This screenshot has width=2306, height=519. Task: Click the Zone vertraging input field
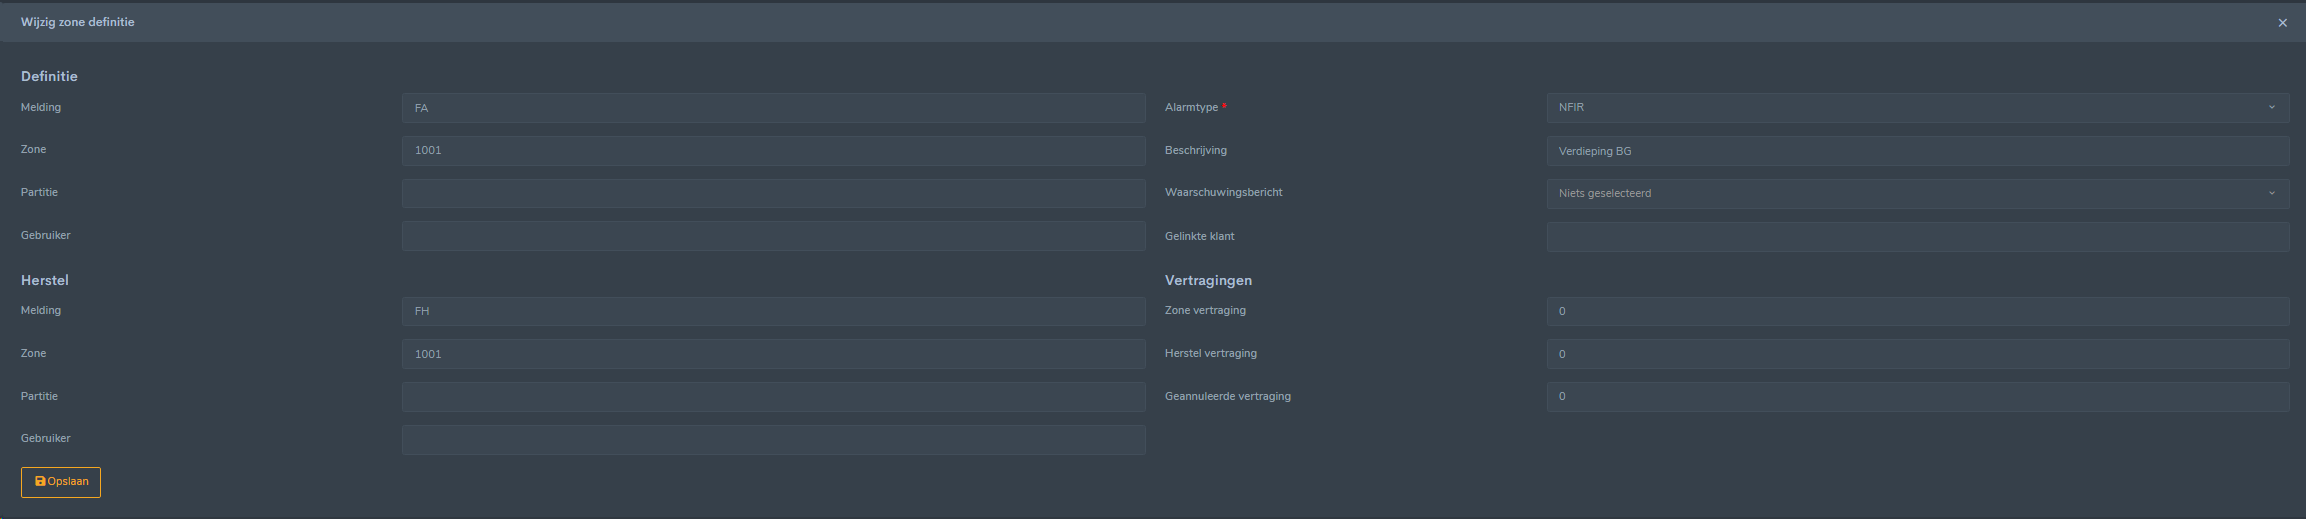(x=1917, y=311)
